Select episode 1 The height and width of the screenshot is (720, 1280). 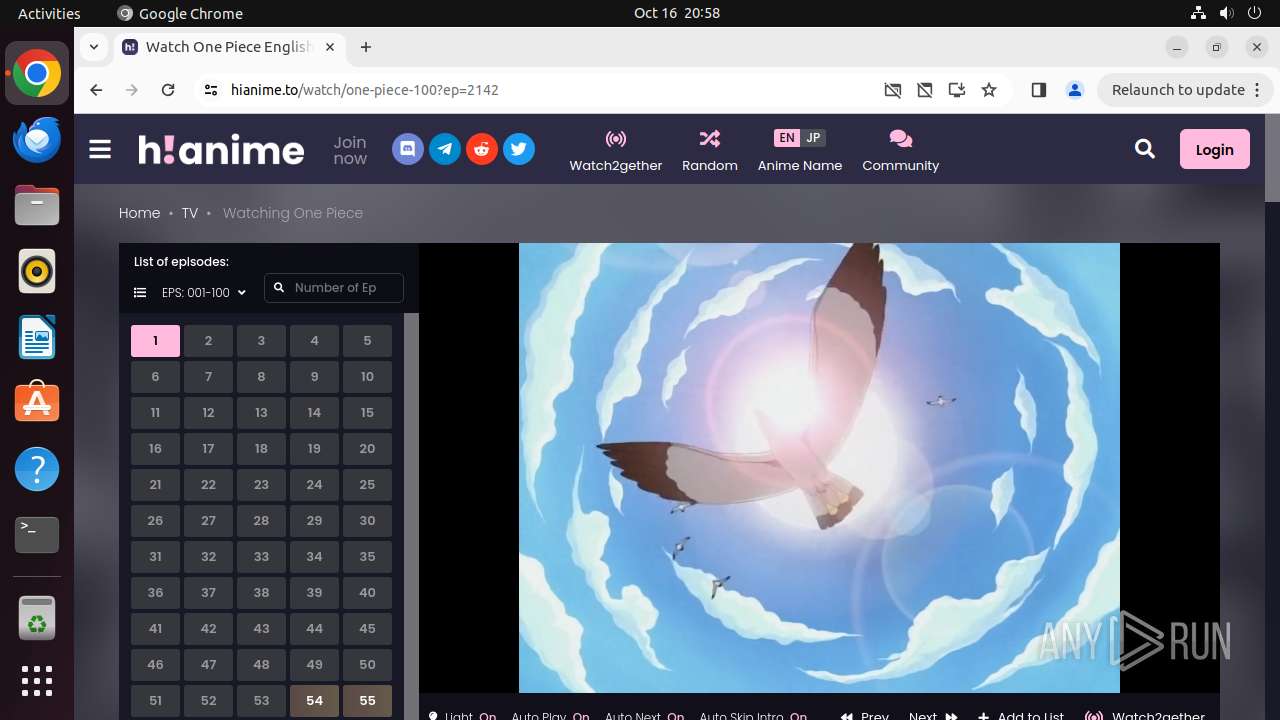(155, 341)
